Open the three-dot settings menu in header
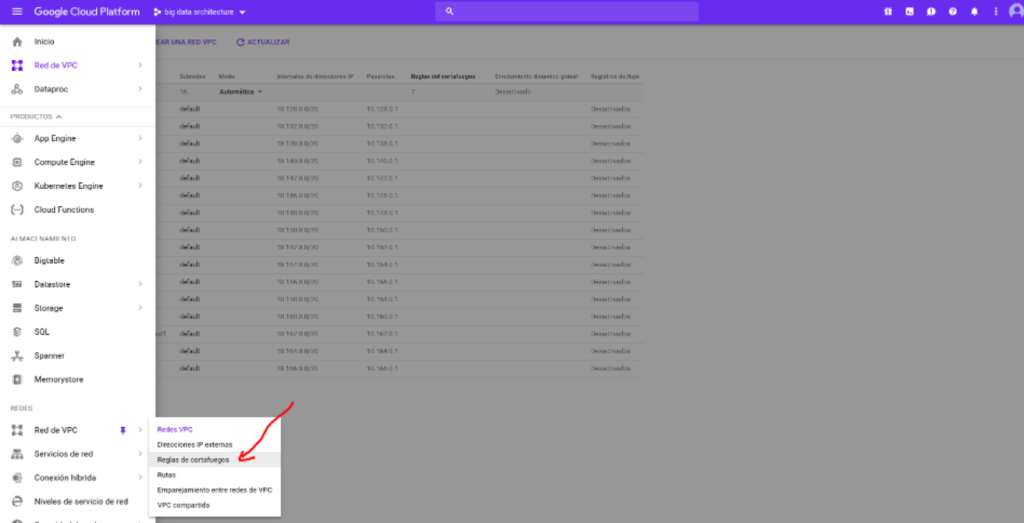The image size is (1024, 523). (996, 12)
